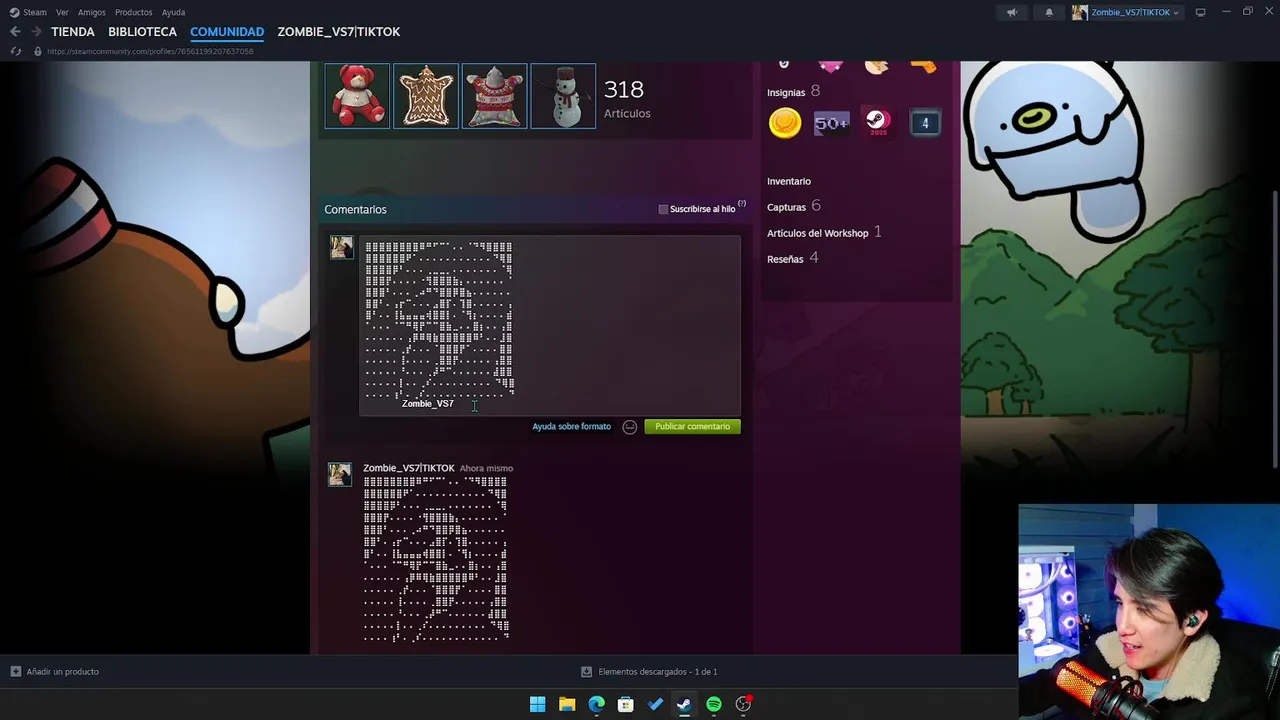Image resolution: width=1280 pixels, height=720 pixels.
Task: Open Microsoft Edge from the taskbar
Action: 596,705
